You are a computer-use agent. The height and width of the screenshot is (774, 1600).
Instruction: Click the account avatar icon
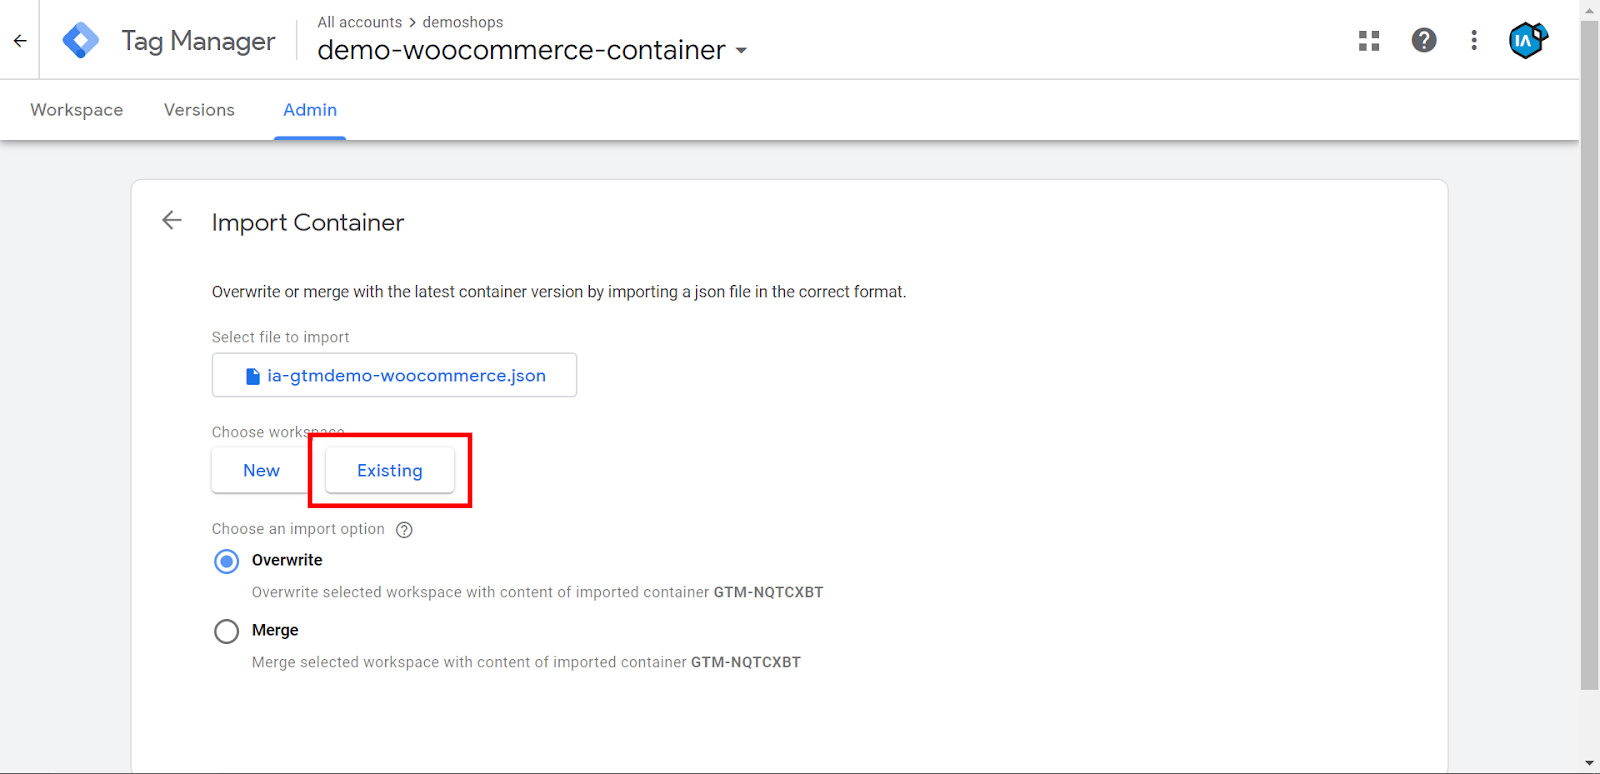(1527, 41)
